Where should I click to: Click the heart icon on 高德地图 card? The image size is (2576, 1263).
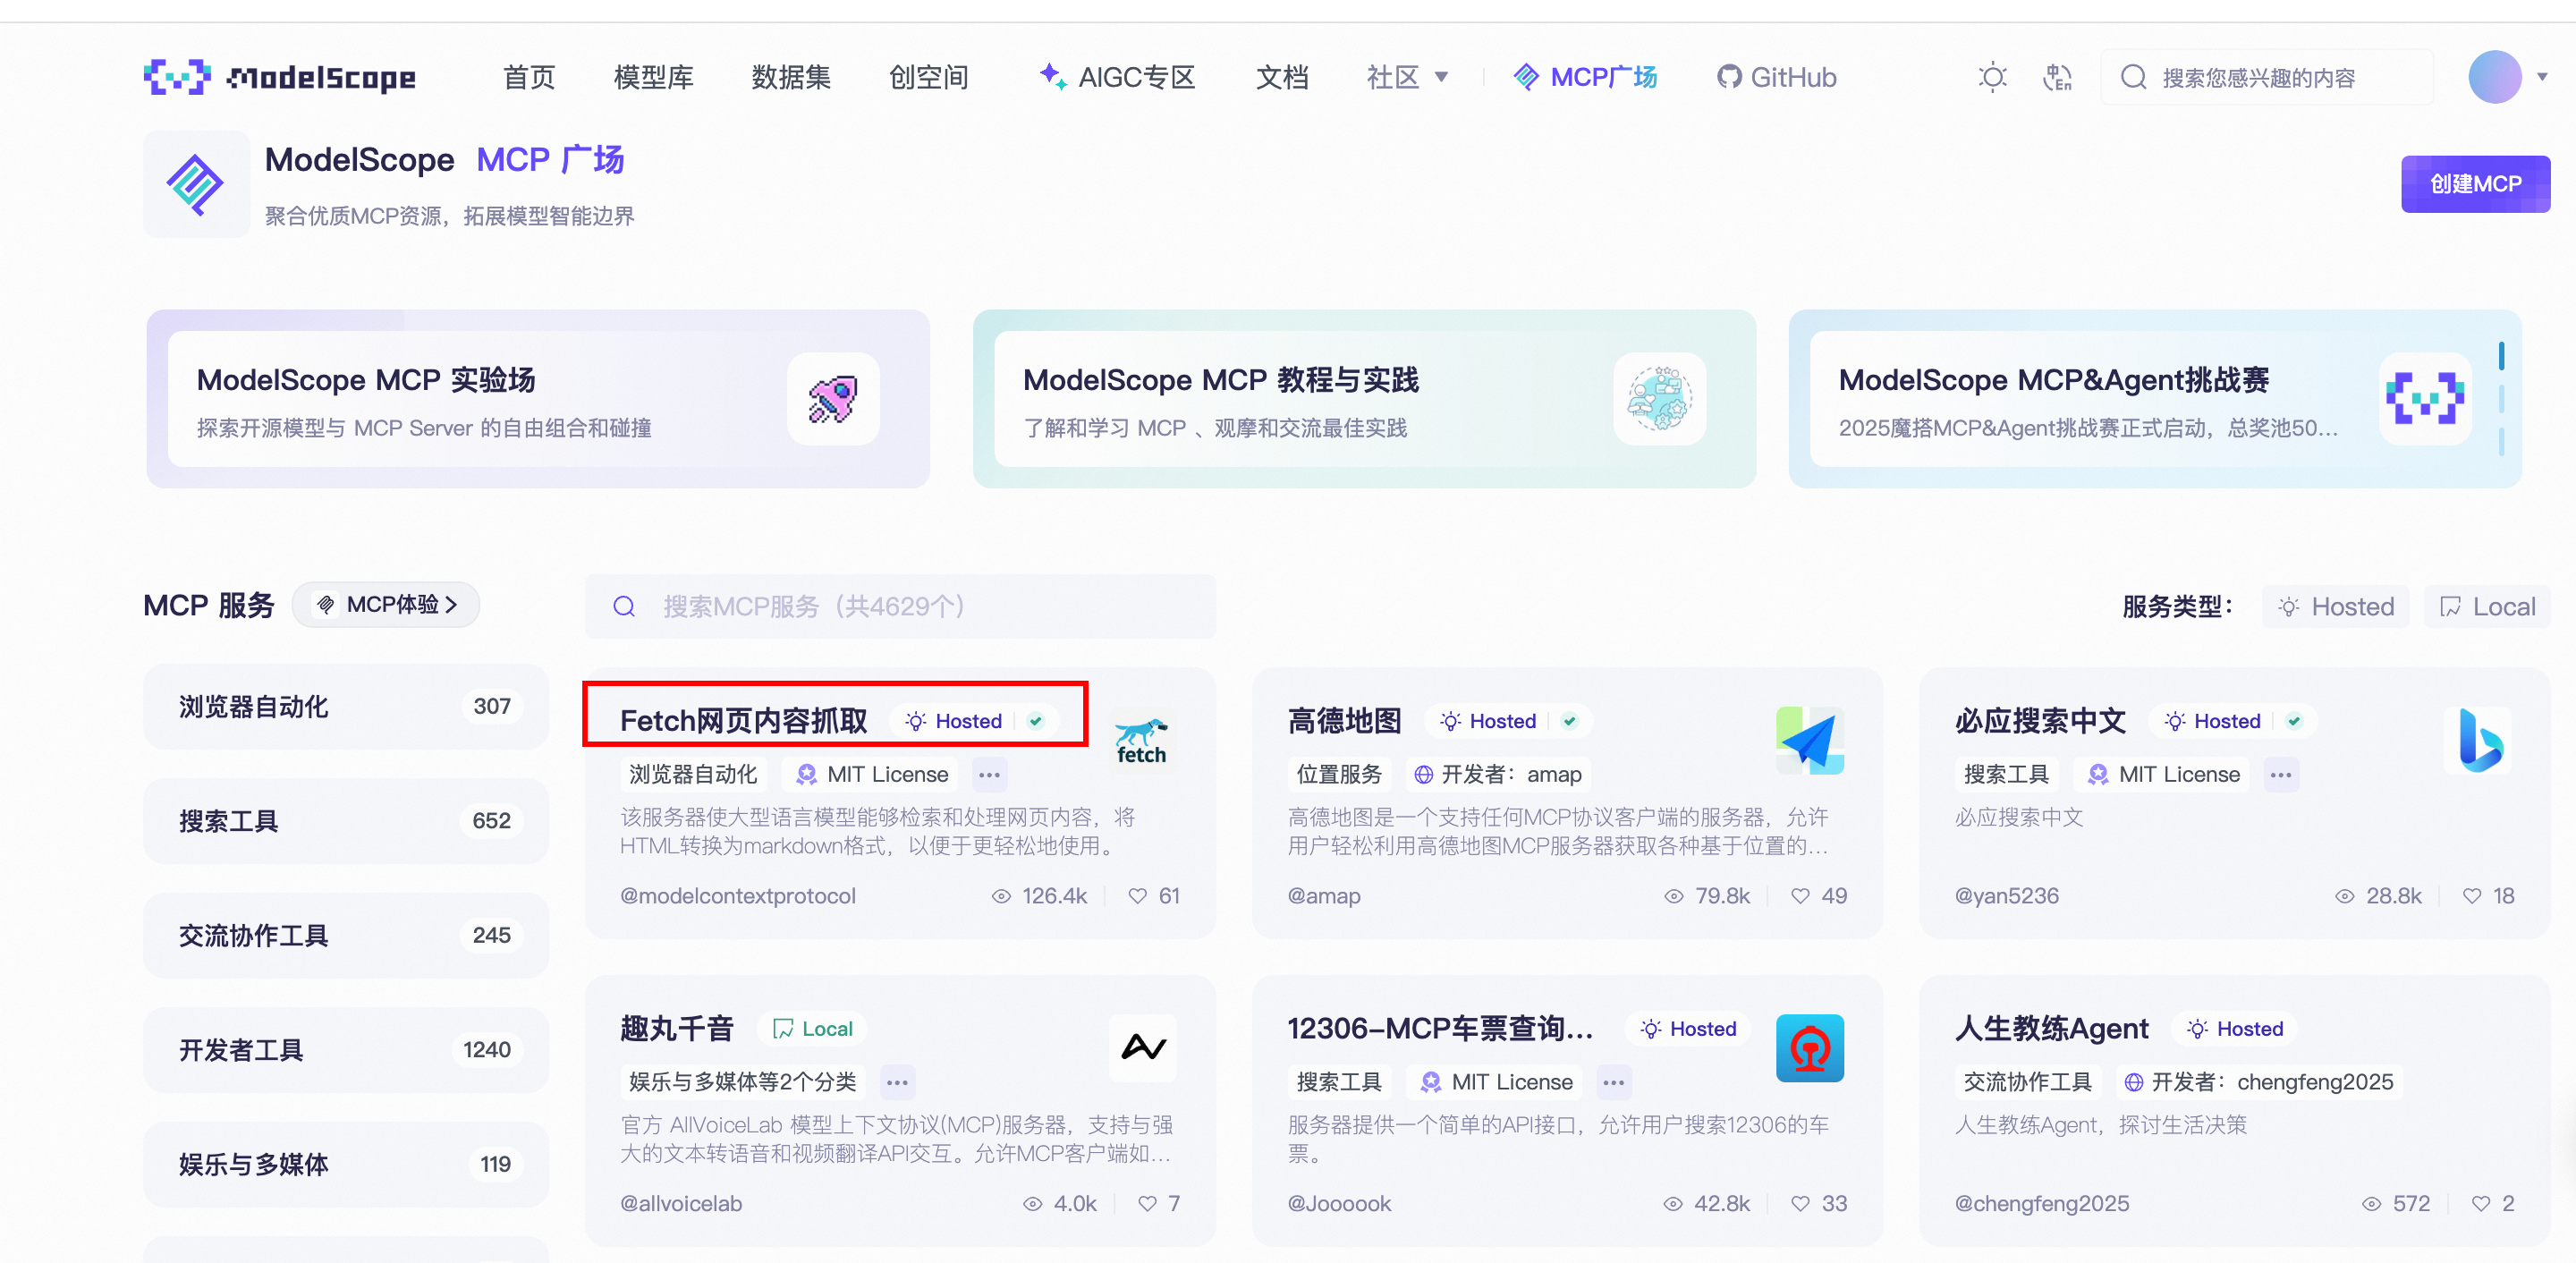[x=1800, y=896]
